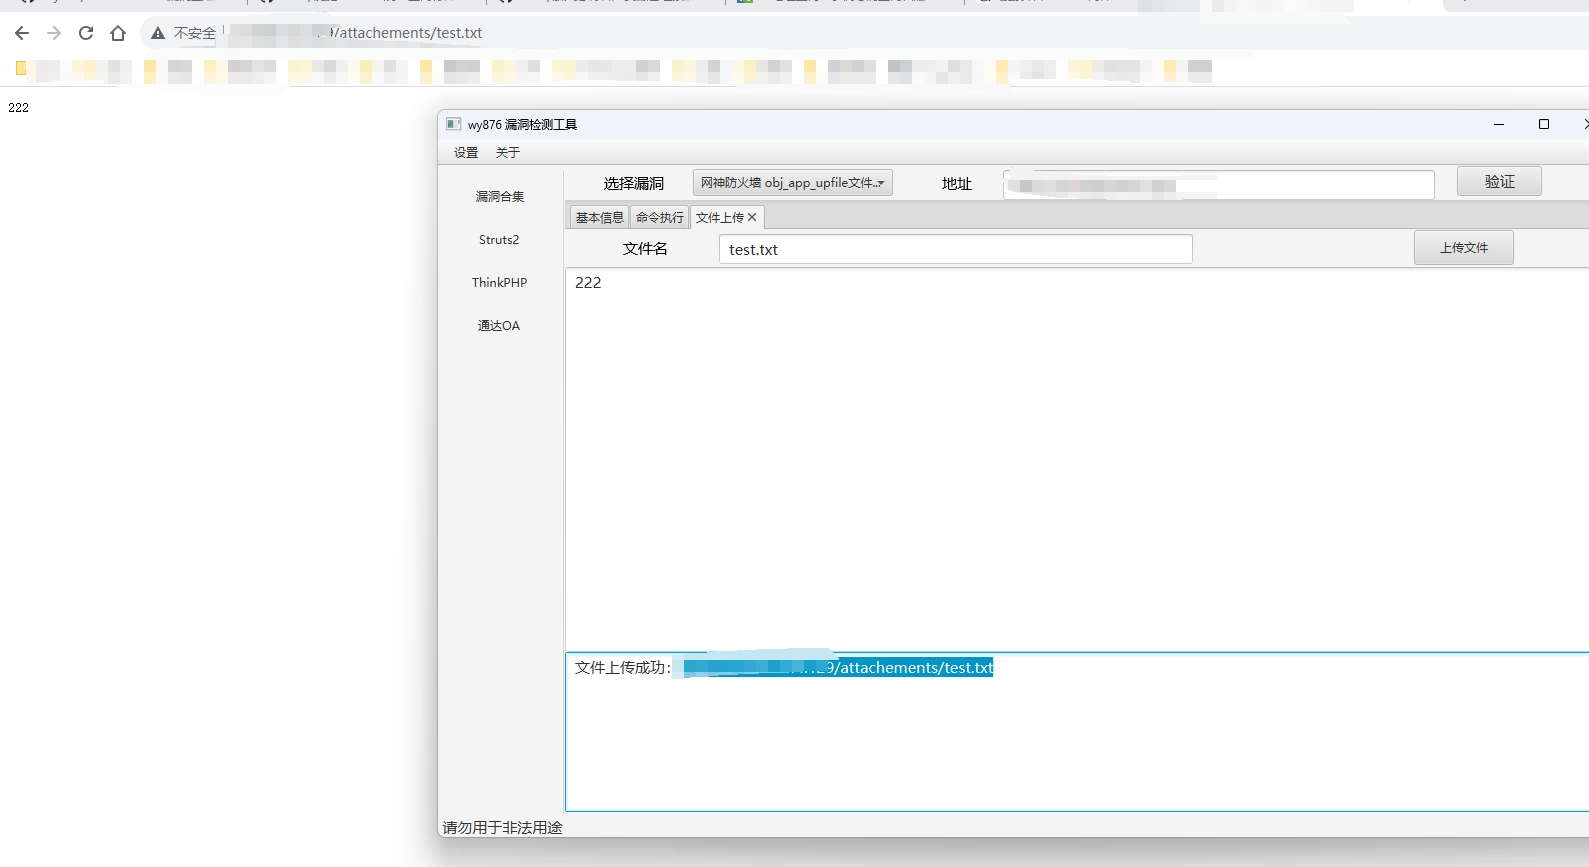Click the wy876 tool window icon
The image size is (1589, 867).
point(453,124)
